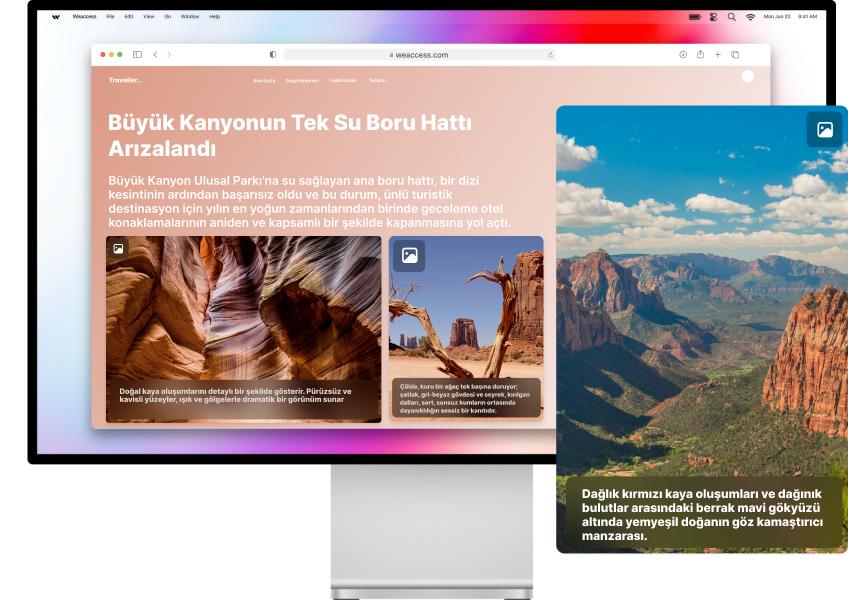
Task: Open Control Center from the menu bar
Action: coord(714,17)
